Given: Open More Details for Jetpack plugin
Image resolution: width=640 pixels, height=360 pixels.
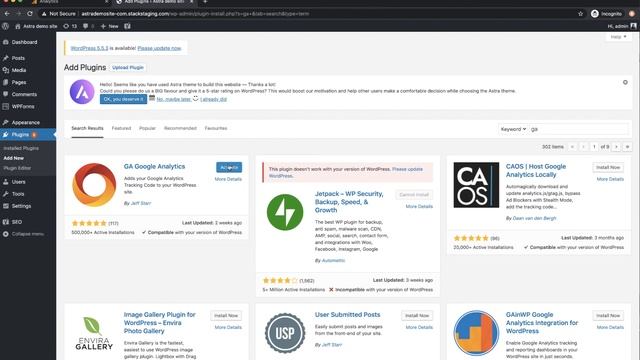Looking at the screenshot, I should point(419,207).
